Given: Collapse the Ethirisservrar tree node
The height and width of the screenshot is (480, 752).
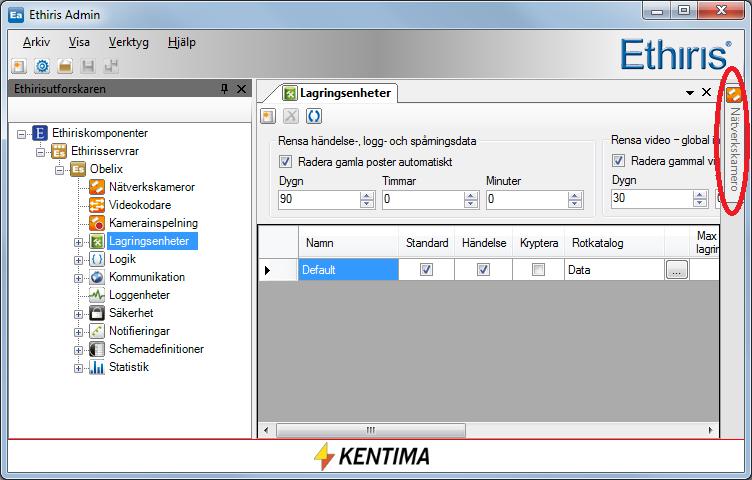Looking at the screenshot, I should (40, 152).
